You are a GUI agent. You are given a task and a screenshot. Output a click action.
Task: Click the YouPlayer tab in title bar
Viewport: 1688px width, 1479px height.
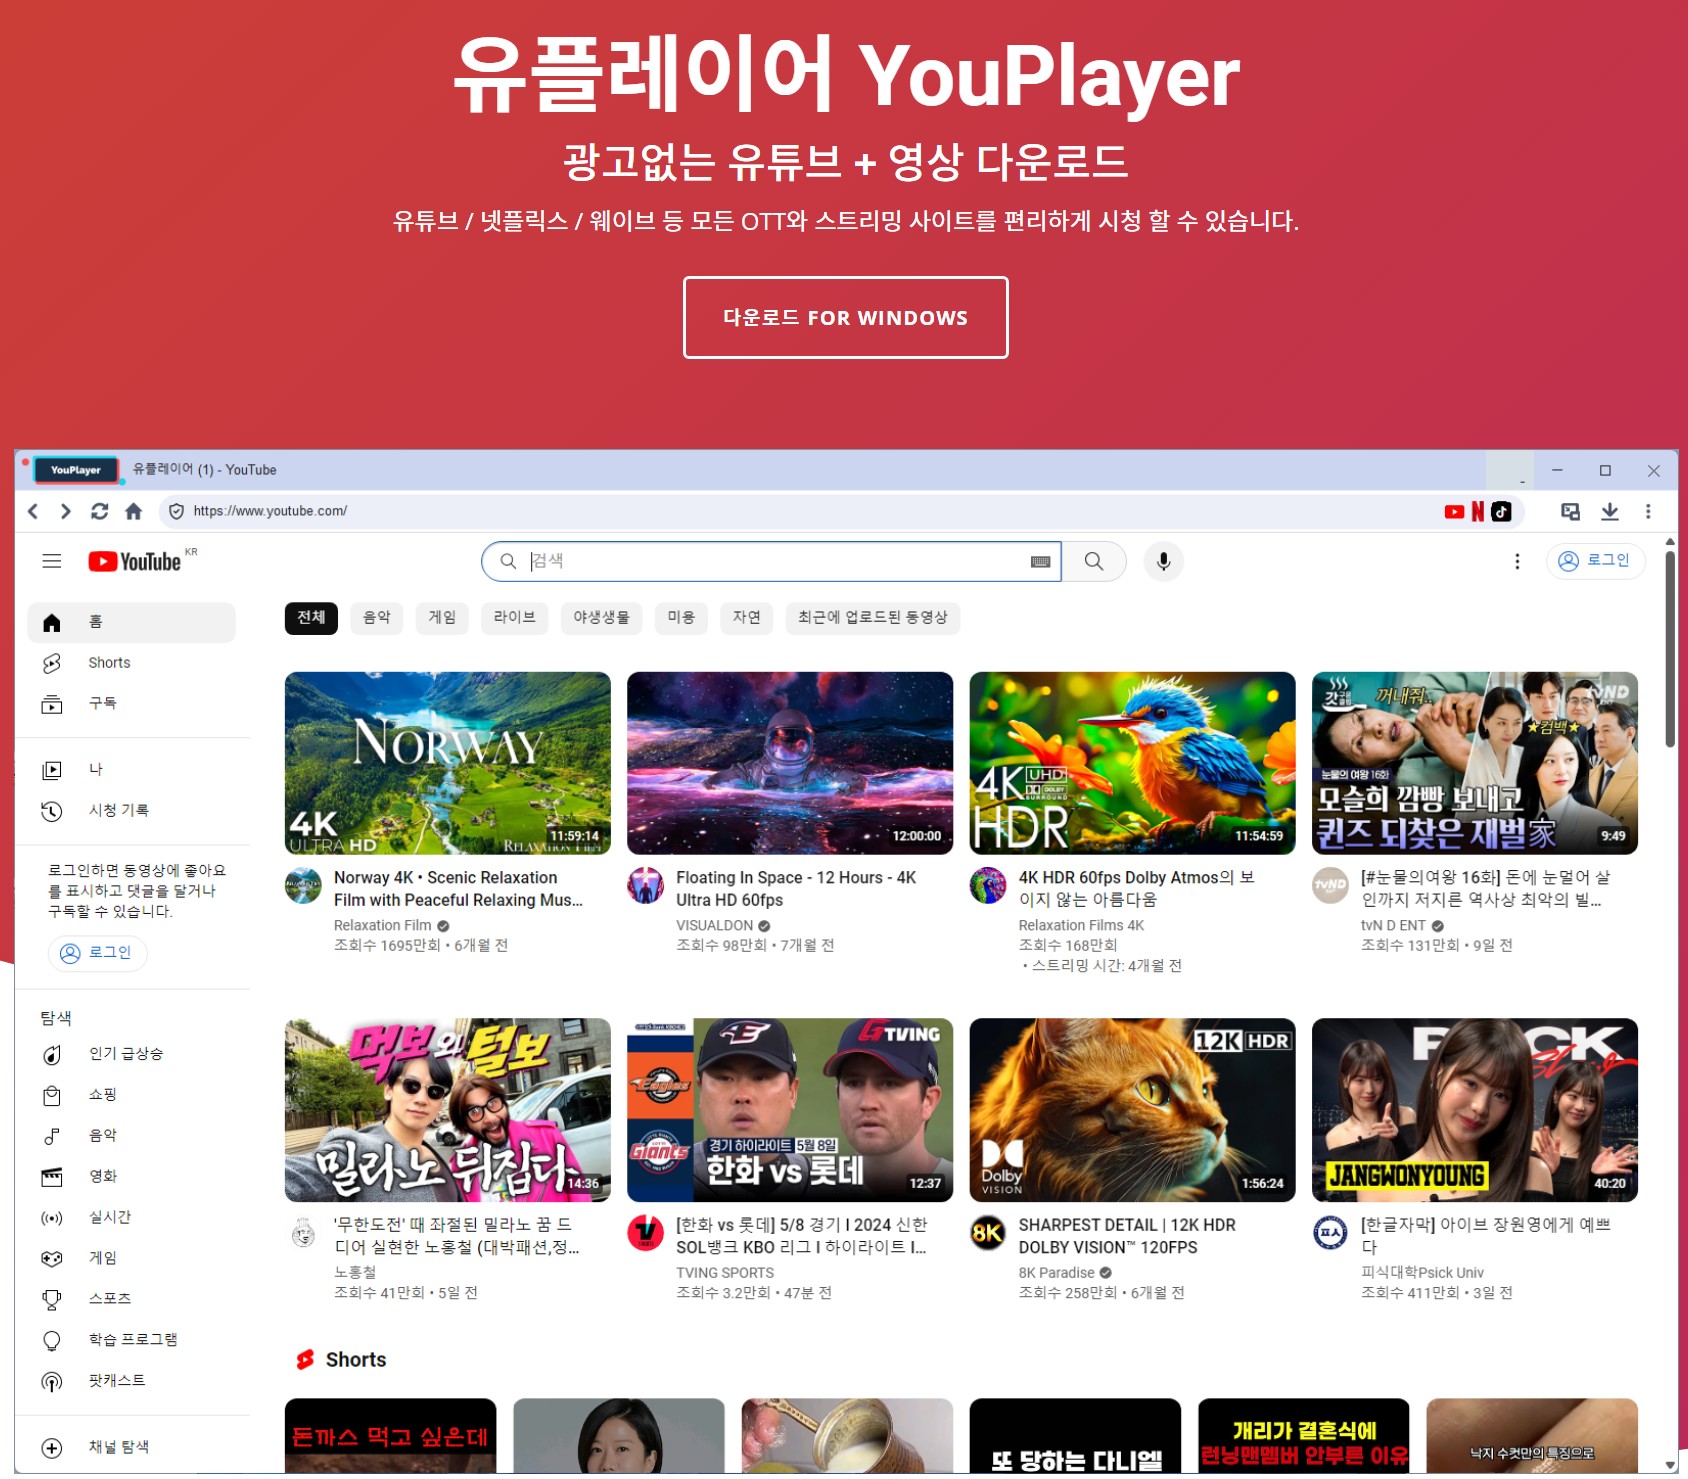[76, 470]
